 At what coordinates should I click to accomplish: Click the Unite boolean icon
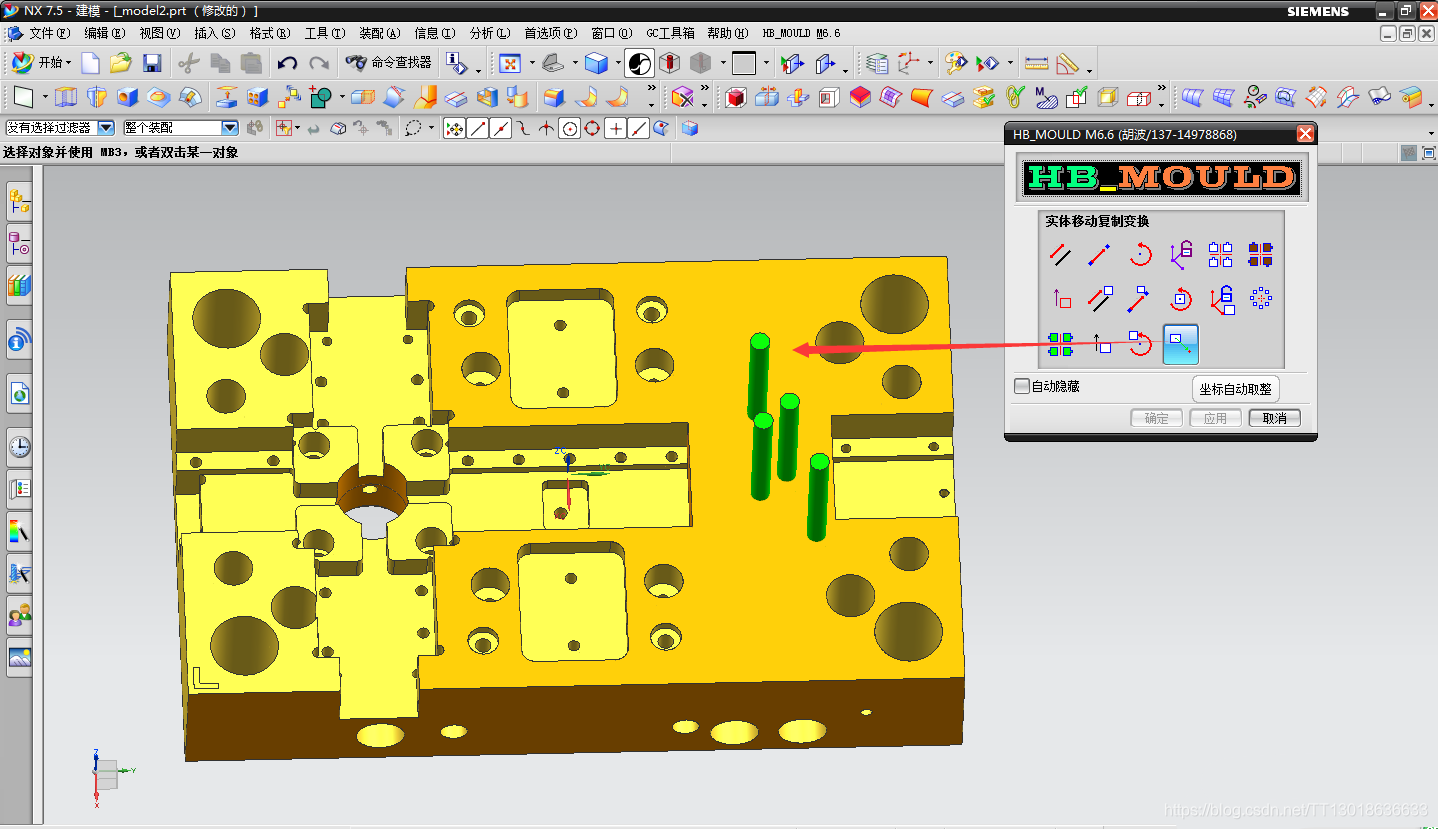coord(320,97)
